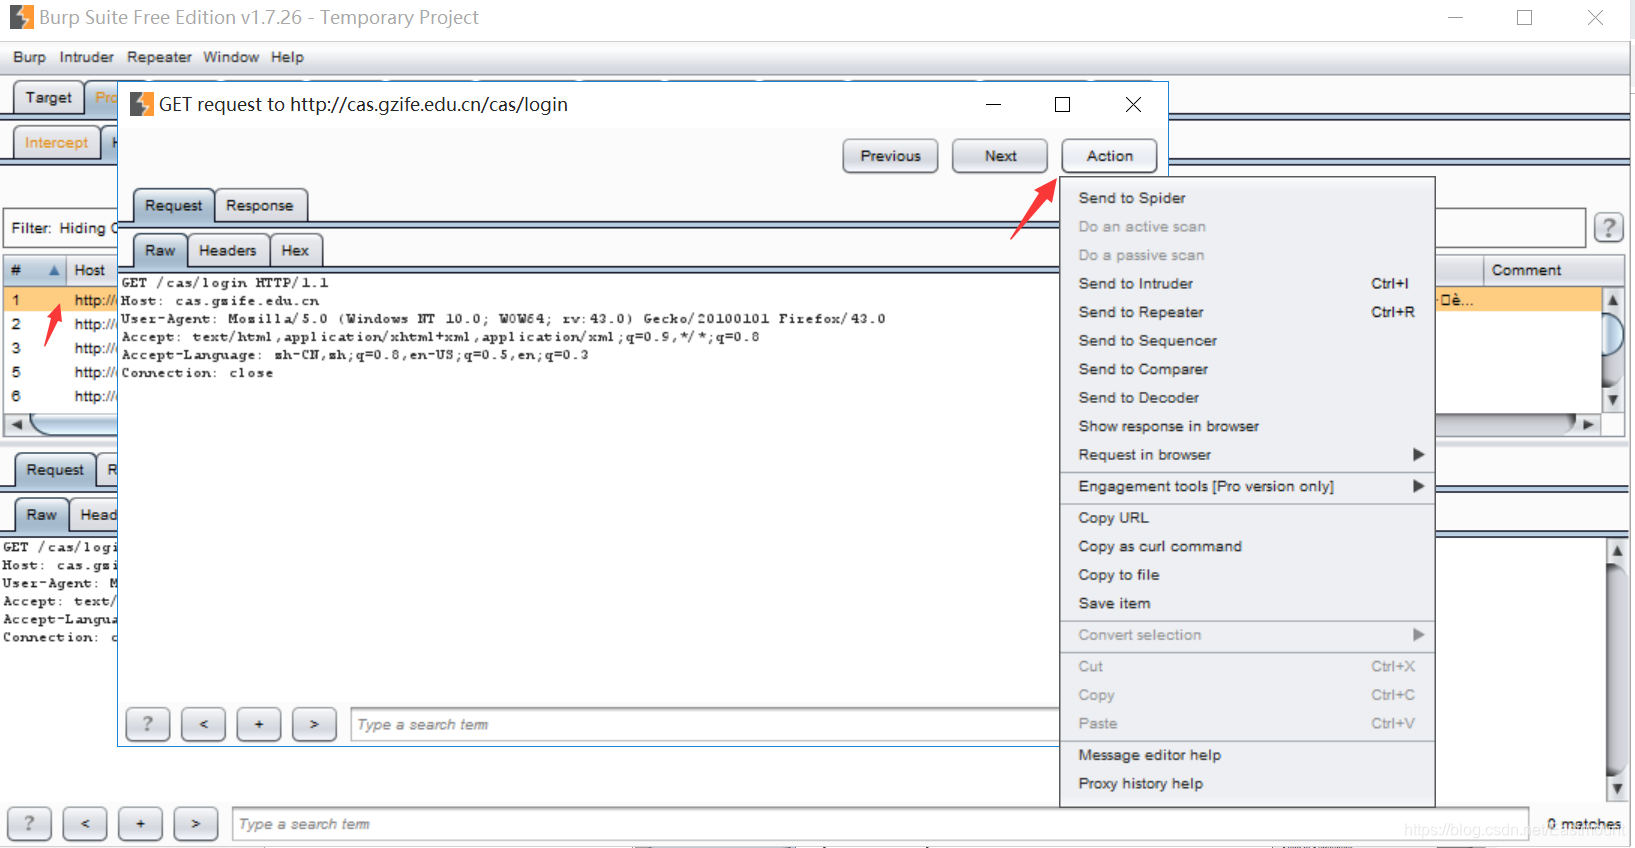Click the Next button
Image resolution: width=1635 pixels, height=848 pixels.
click(x=1000, y=156)
